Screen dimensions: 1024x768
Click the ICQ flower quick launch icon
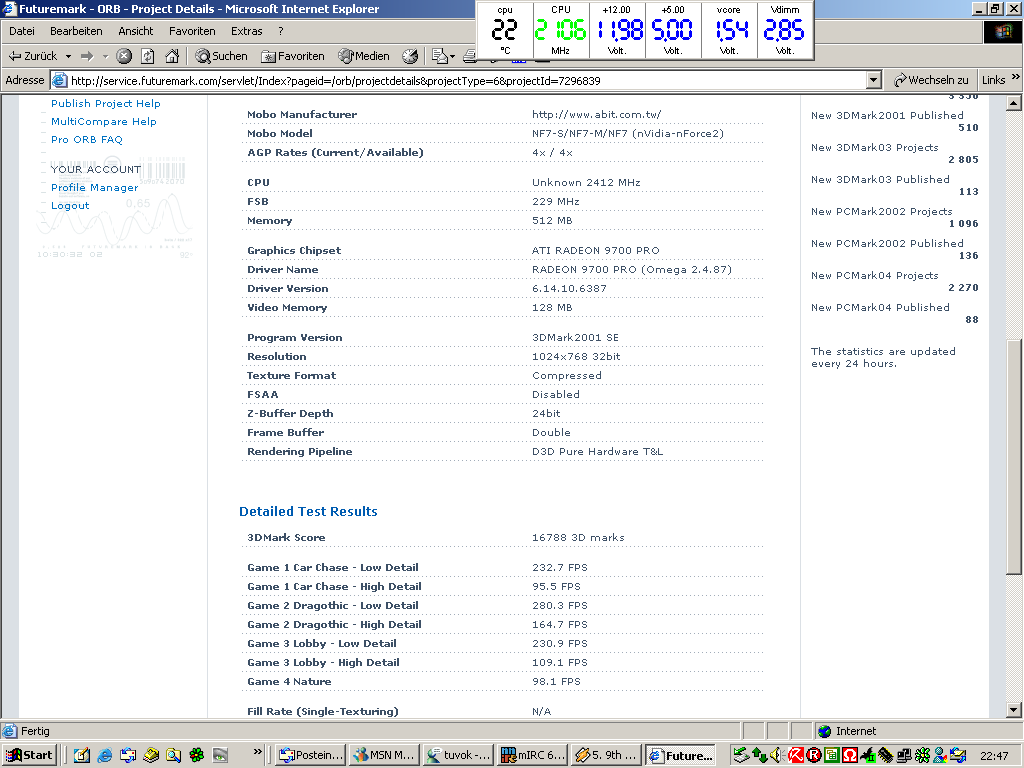pyautogui.click(x=196, y=755)
